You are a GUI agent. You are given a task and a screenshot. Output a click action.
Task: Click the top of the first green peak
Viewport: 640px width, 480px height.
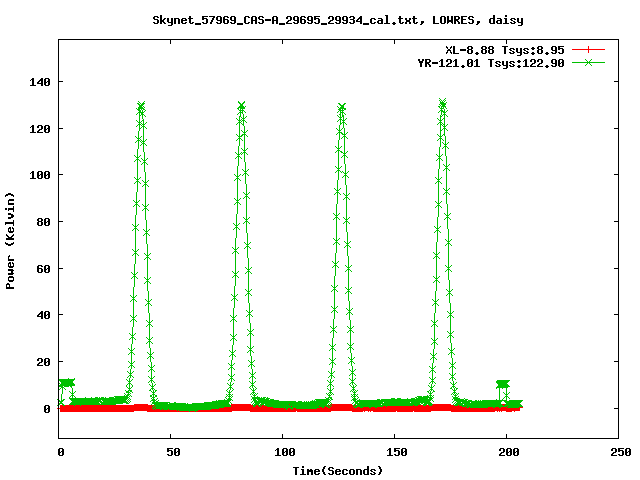coord(141,106)
